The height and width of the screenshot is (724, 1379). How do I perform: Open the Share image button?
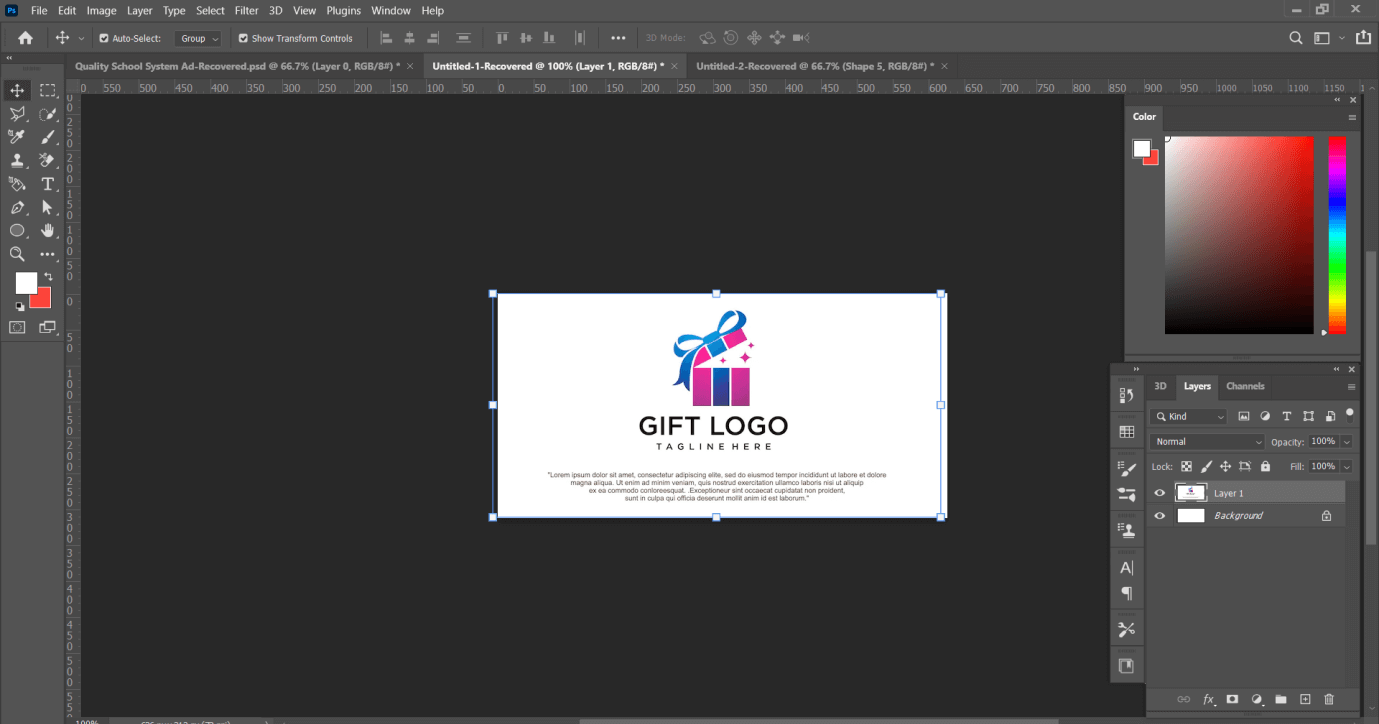click(1363, 38)
